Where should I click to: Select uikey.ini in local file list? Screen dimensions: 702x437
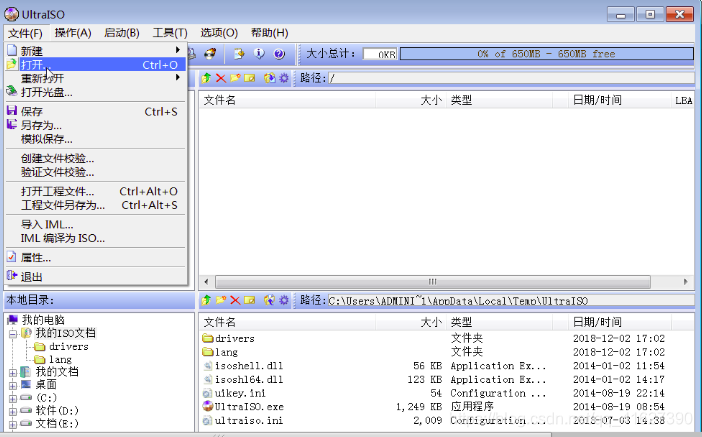pos(240,393)
